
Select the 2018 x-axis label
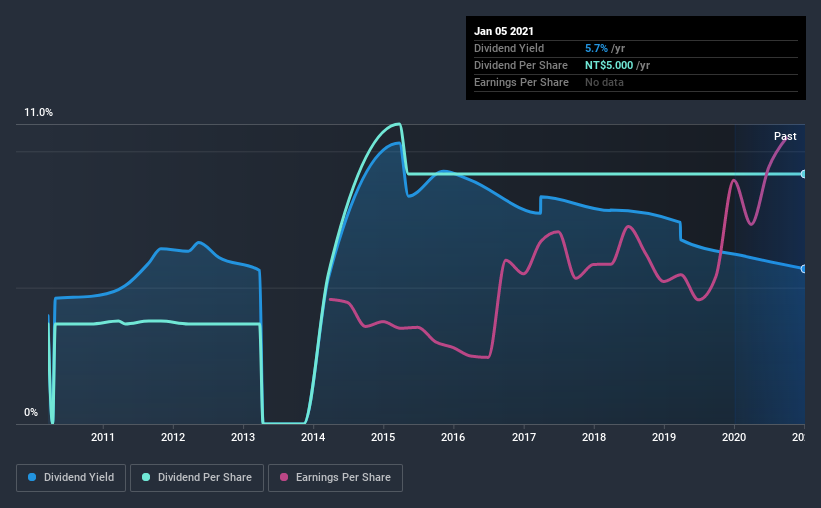pyautogui.click(x=594, y=437)
